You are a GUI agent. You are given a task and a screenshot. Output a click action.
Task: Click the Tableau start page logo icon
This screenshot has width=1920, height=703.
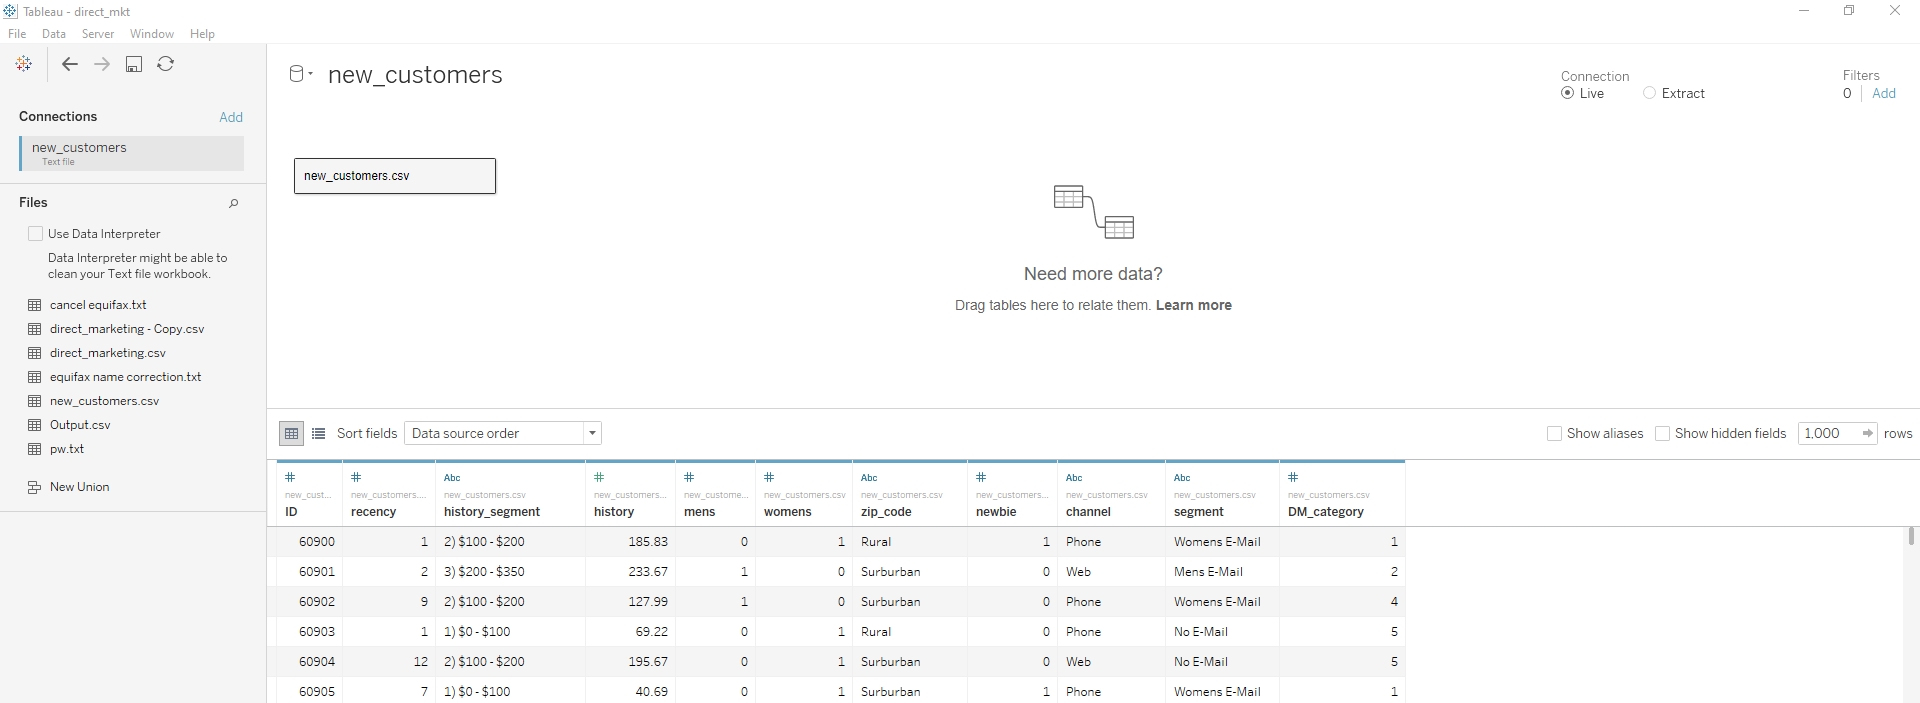(24, 64)
